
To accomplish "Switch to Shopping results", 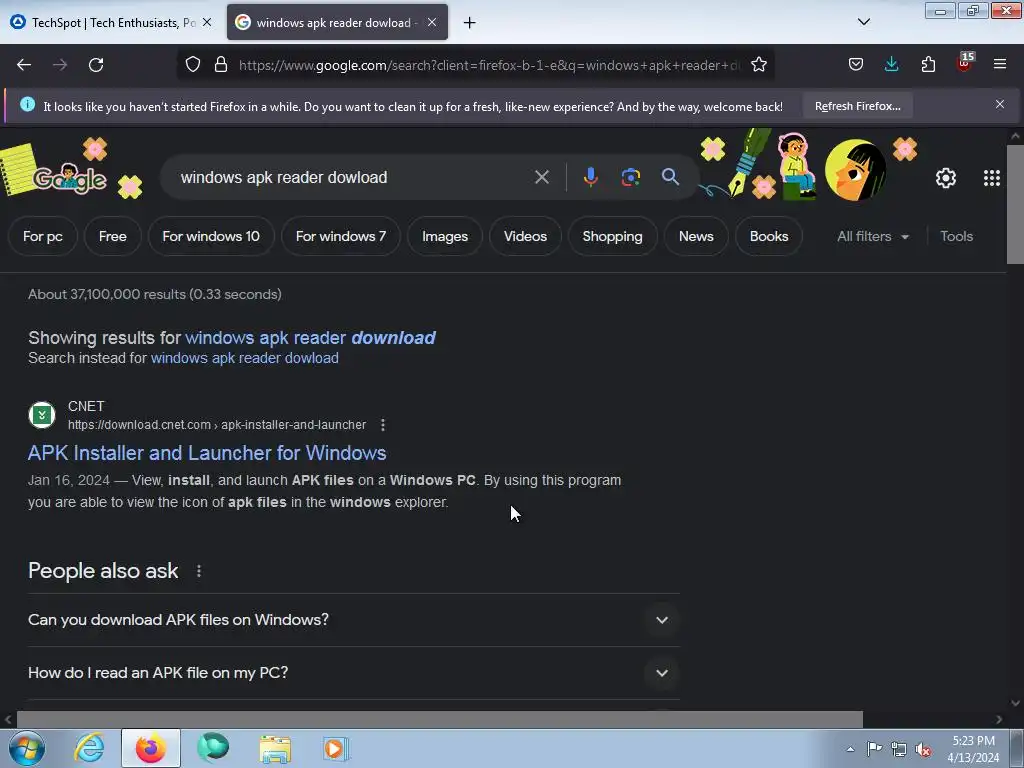I will tap(613, 236).
